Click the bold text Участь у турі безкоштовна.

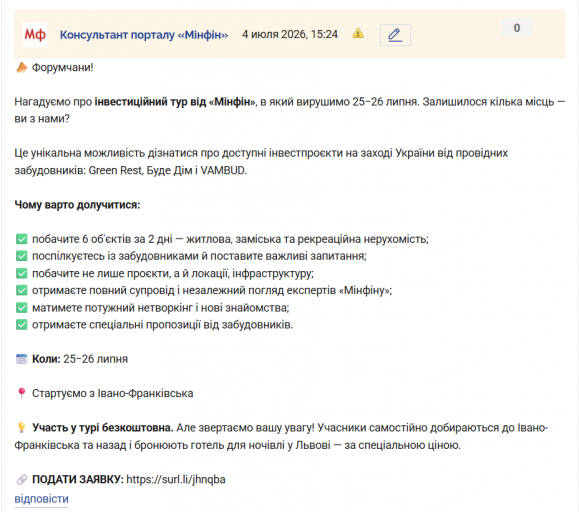click(x=103, y=428)
